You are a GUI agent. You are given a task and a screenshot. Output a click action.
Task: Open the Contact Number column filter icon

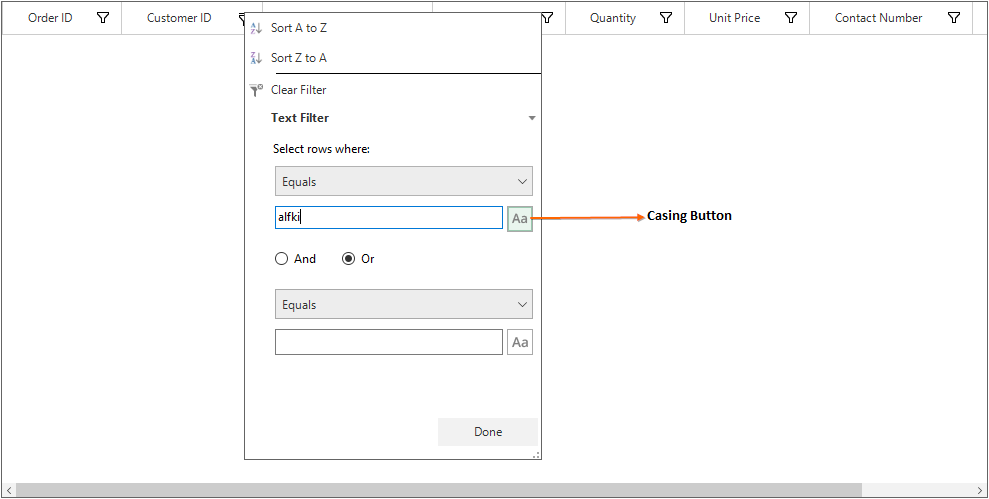[x=954, y=18]
